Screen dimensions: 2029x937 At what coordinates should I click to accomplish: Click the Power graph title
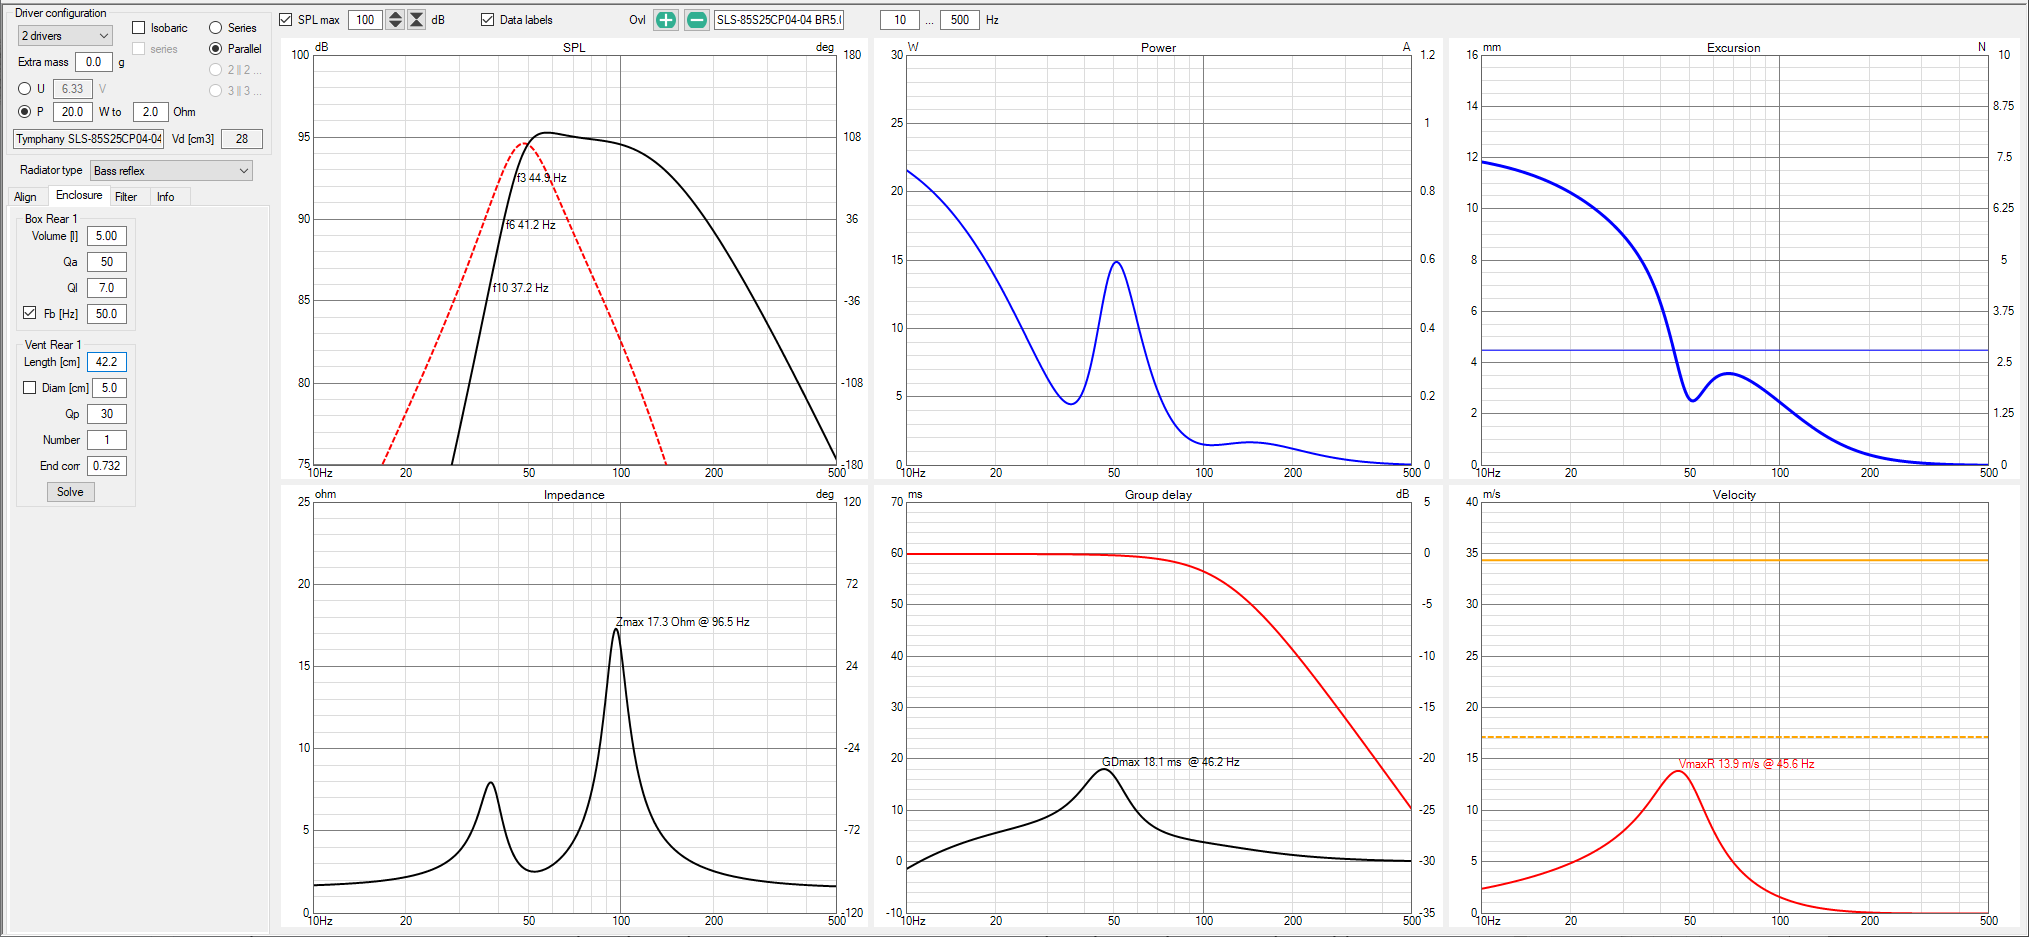[x=1158, y=48]
